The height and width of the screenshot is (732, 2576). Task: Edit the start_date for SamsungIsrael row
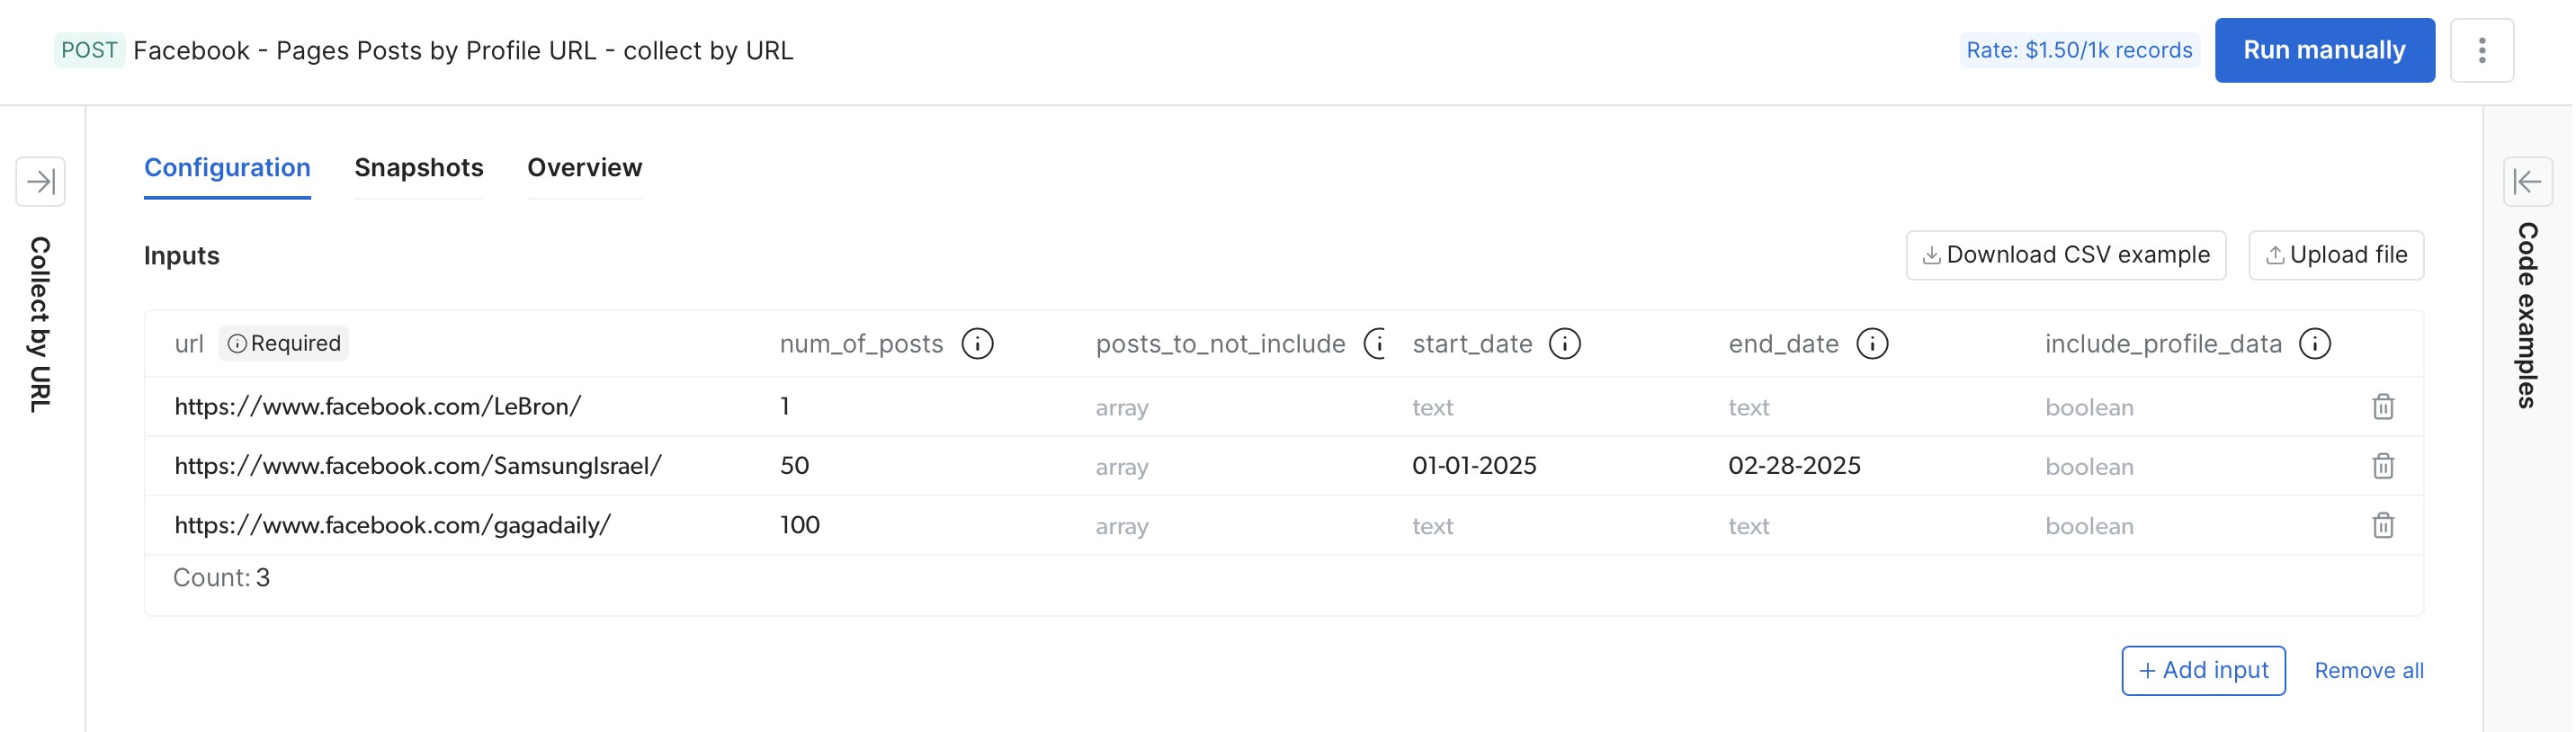click(x=1473, y=466)
